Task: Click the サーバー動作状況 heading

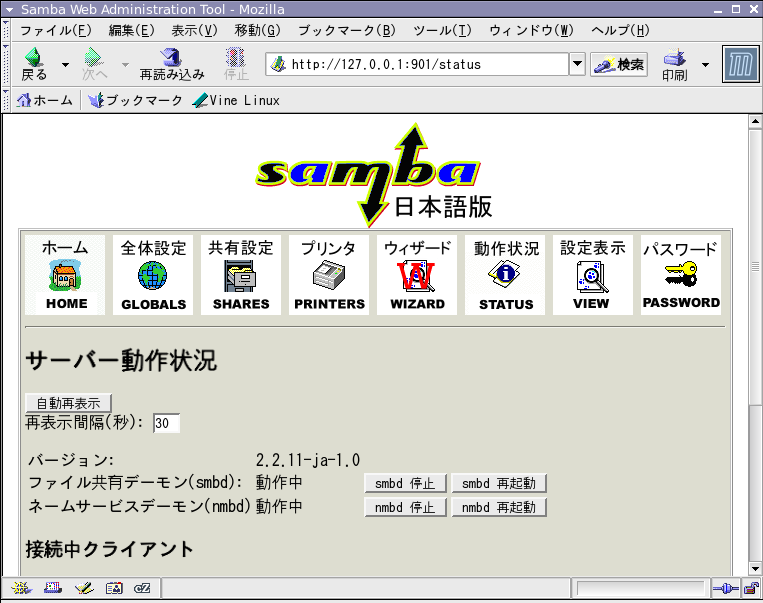Action: click(121, 361)
